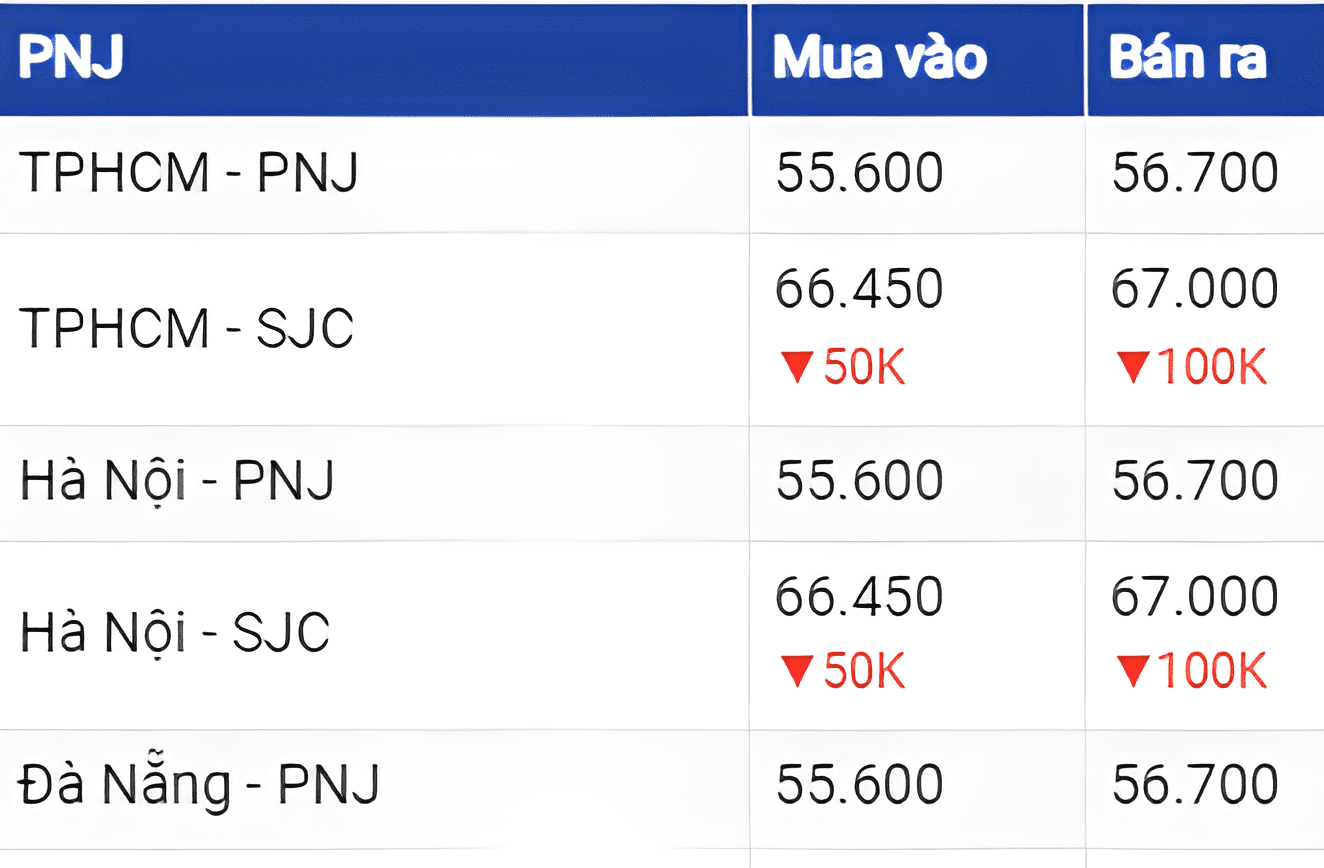Select the 67.000 sell price for TPHCM - SJC
Screen dimensions: 1324x868
[1195, 289]
